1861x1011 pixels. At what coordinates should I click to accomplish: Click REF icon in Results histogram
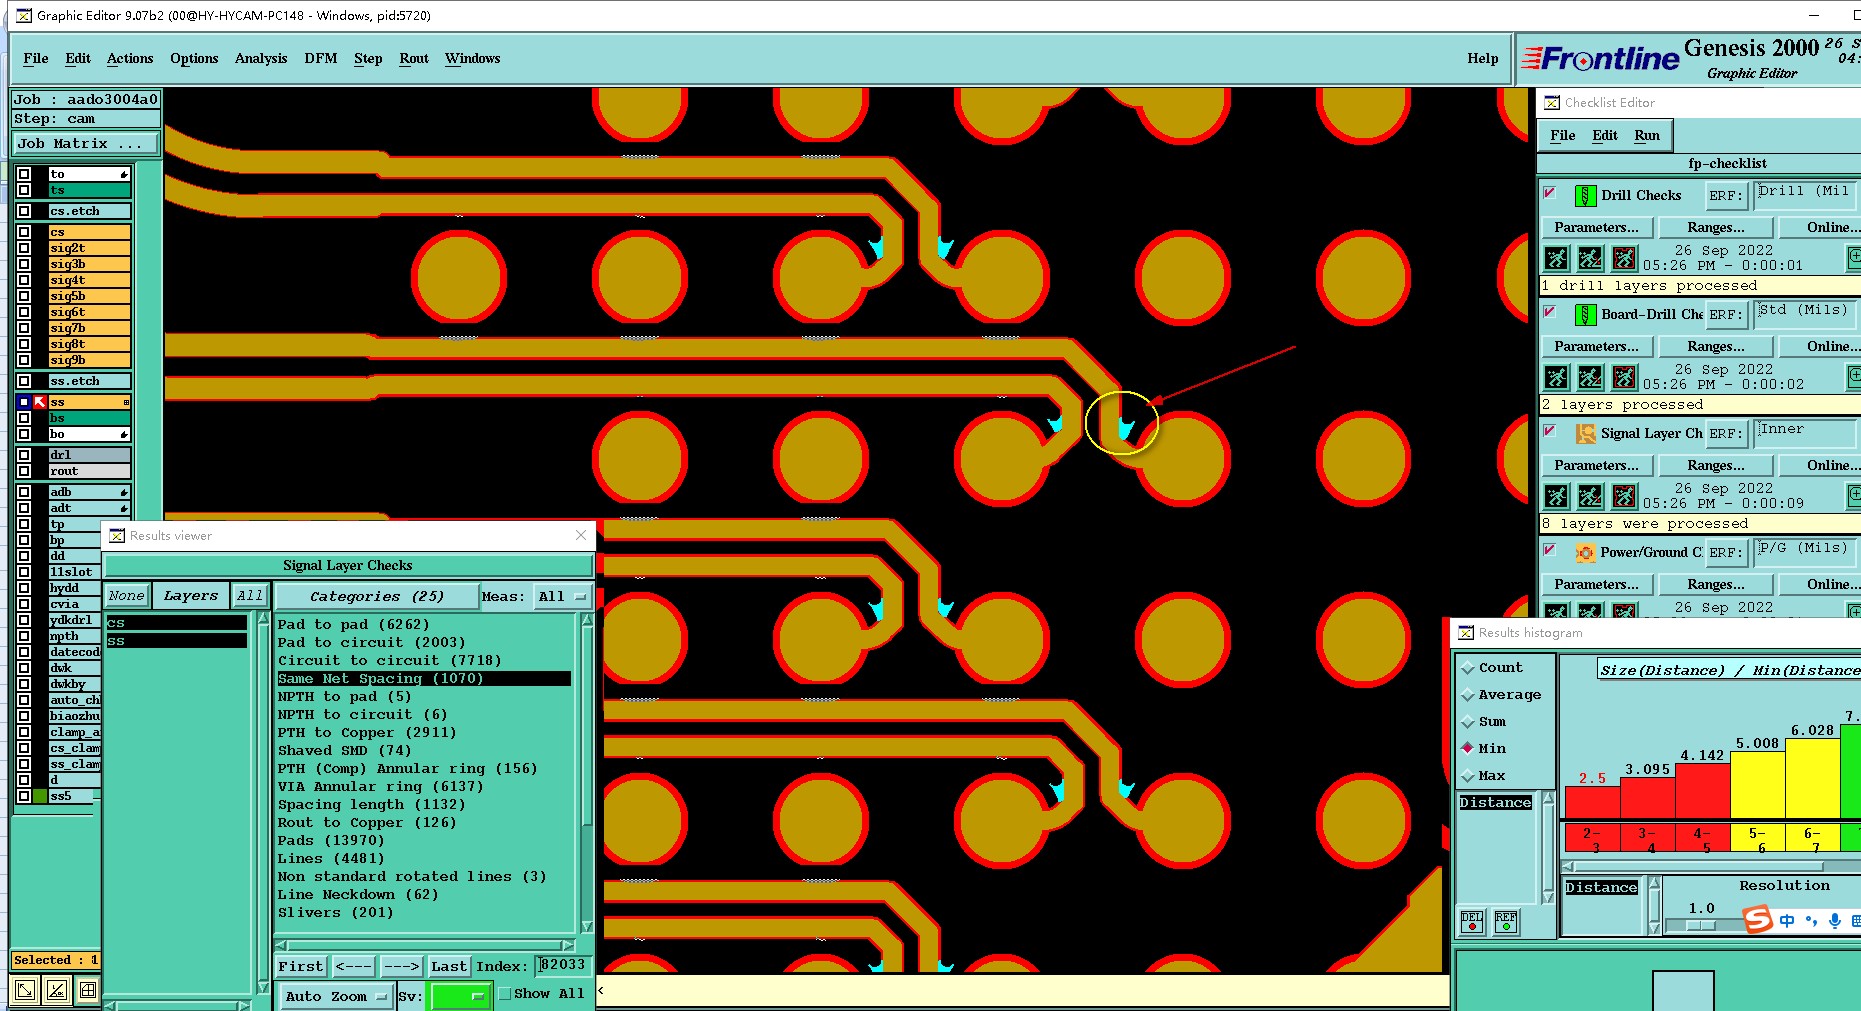[1506, 922]
